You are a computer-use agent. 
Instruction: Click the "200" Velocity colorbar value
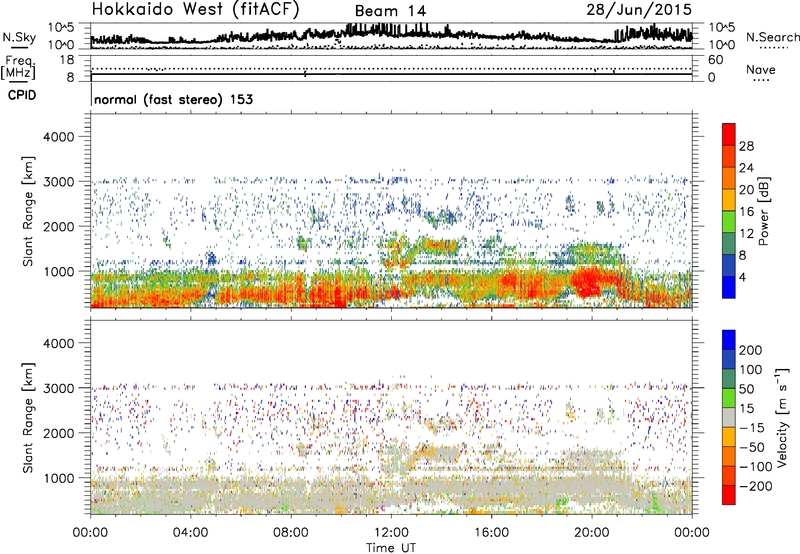click(751, 350)
